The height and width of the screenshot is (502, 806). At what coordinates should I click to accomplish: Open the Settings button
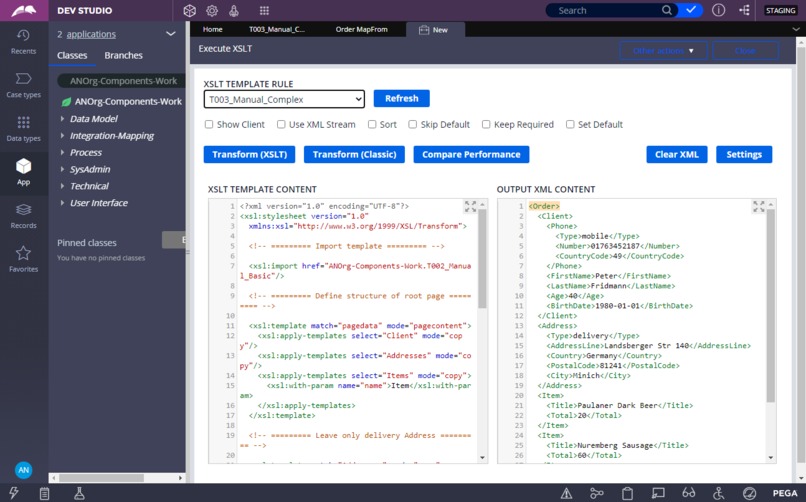744,154
